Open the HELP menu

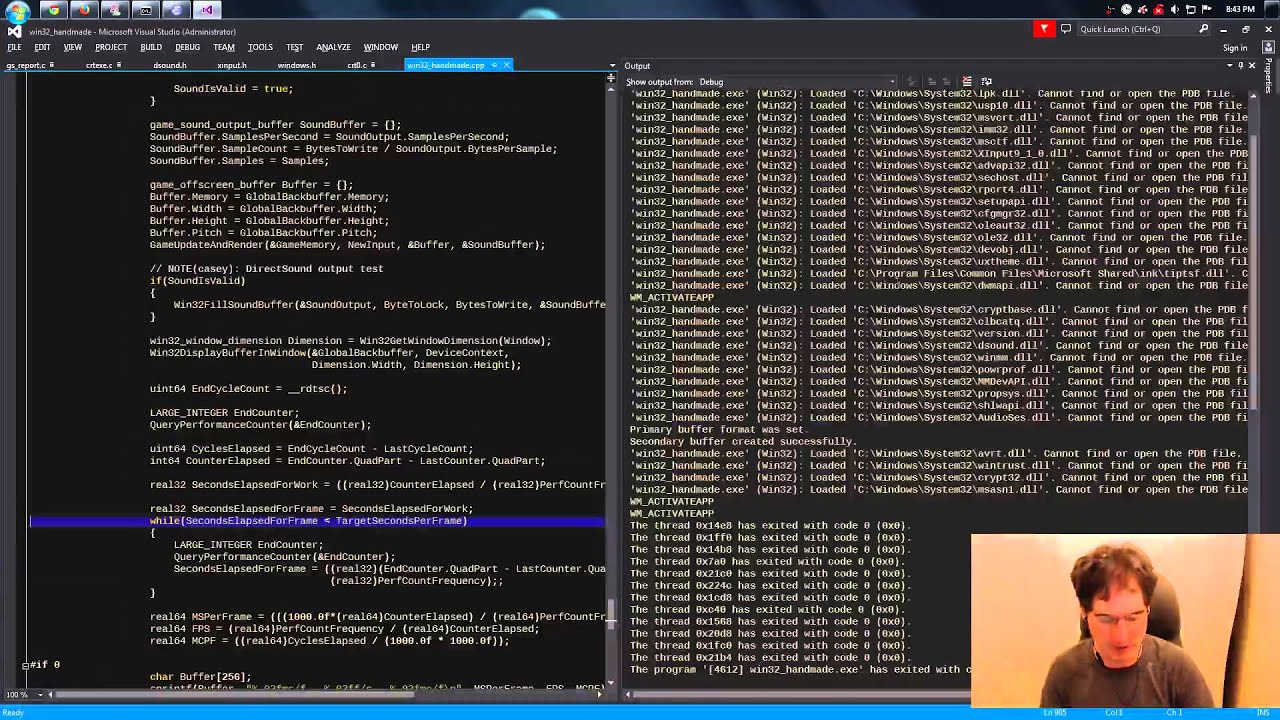point(420,47)
